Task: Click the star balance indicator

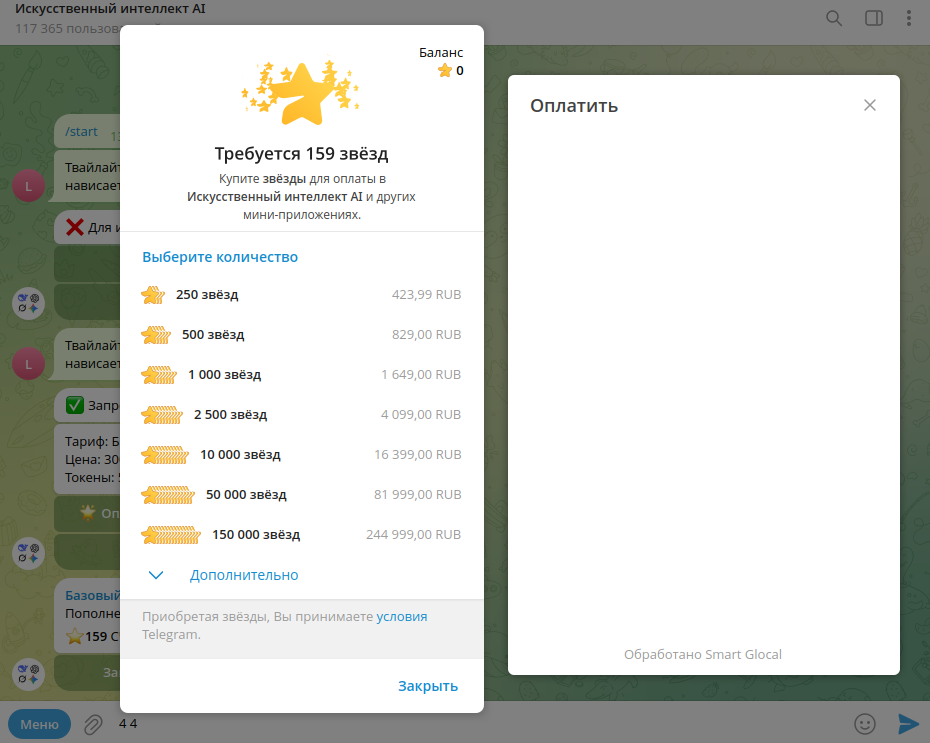Action: click(450, 71)
